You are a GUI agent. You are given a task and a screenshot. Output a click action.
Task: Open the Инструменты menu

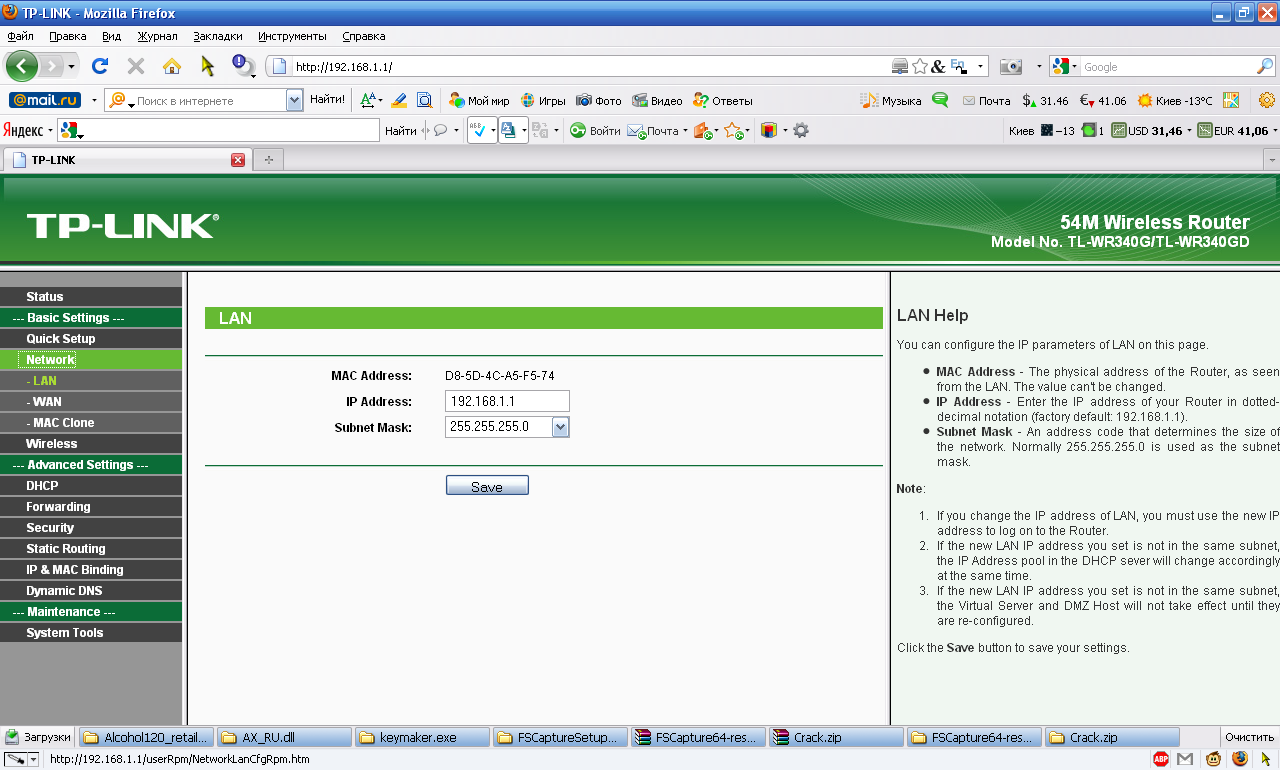(292, 36)
